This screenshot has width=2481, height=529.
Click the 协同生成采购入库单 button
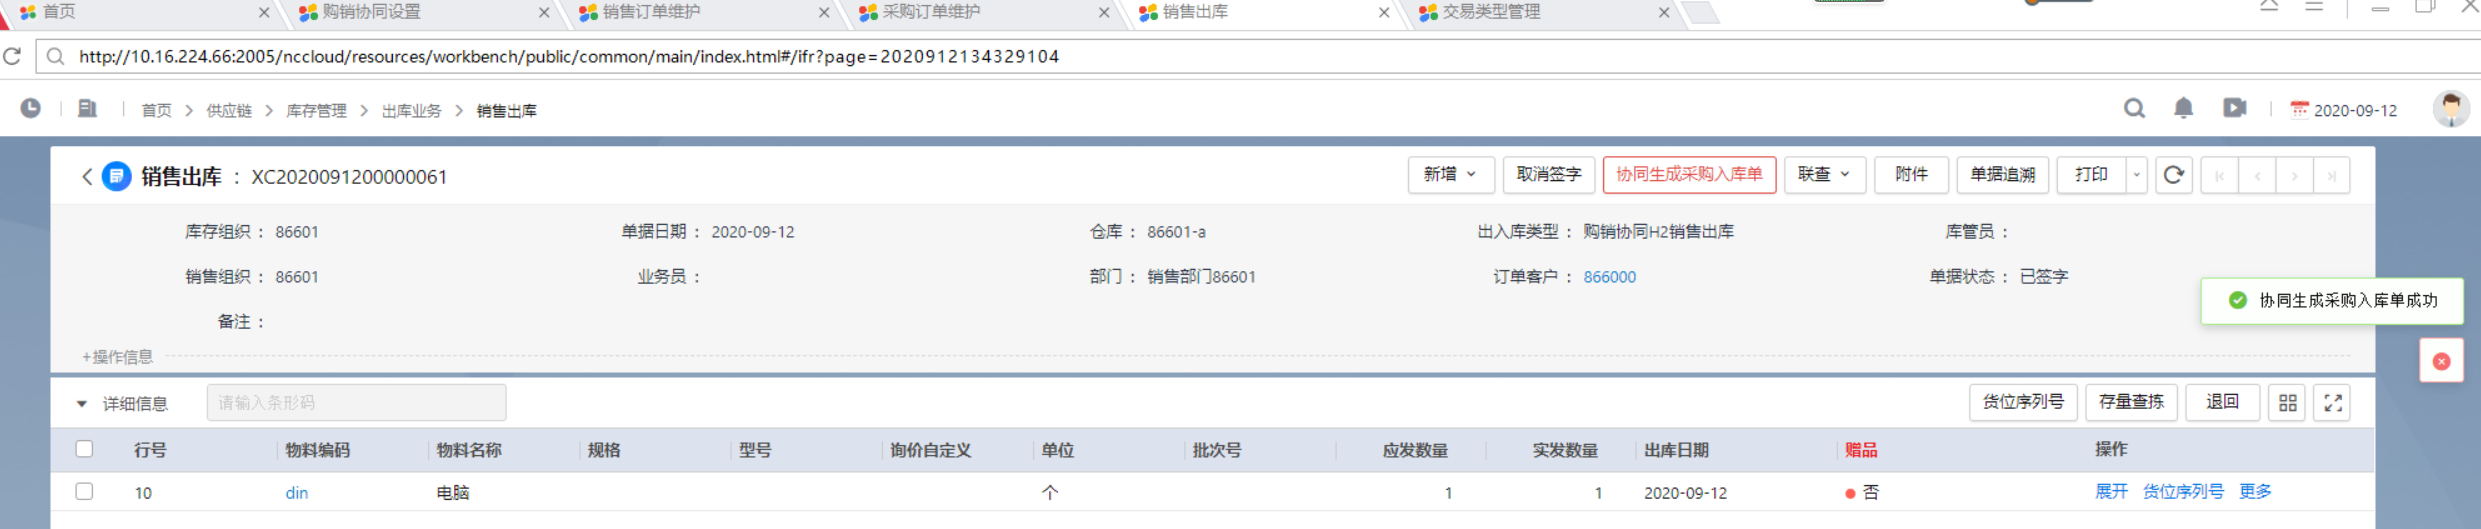1689,175
